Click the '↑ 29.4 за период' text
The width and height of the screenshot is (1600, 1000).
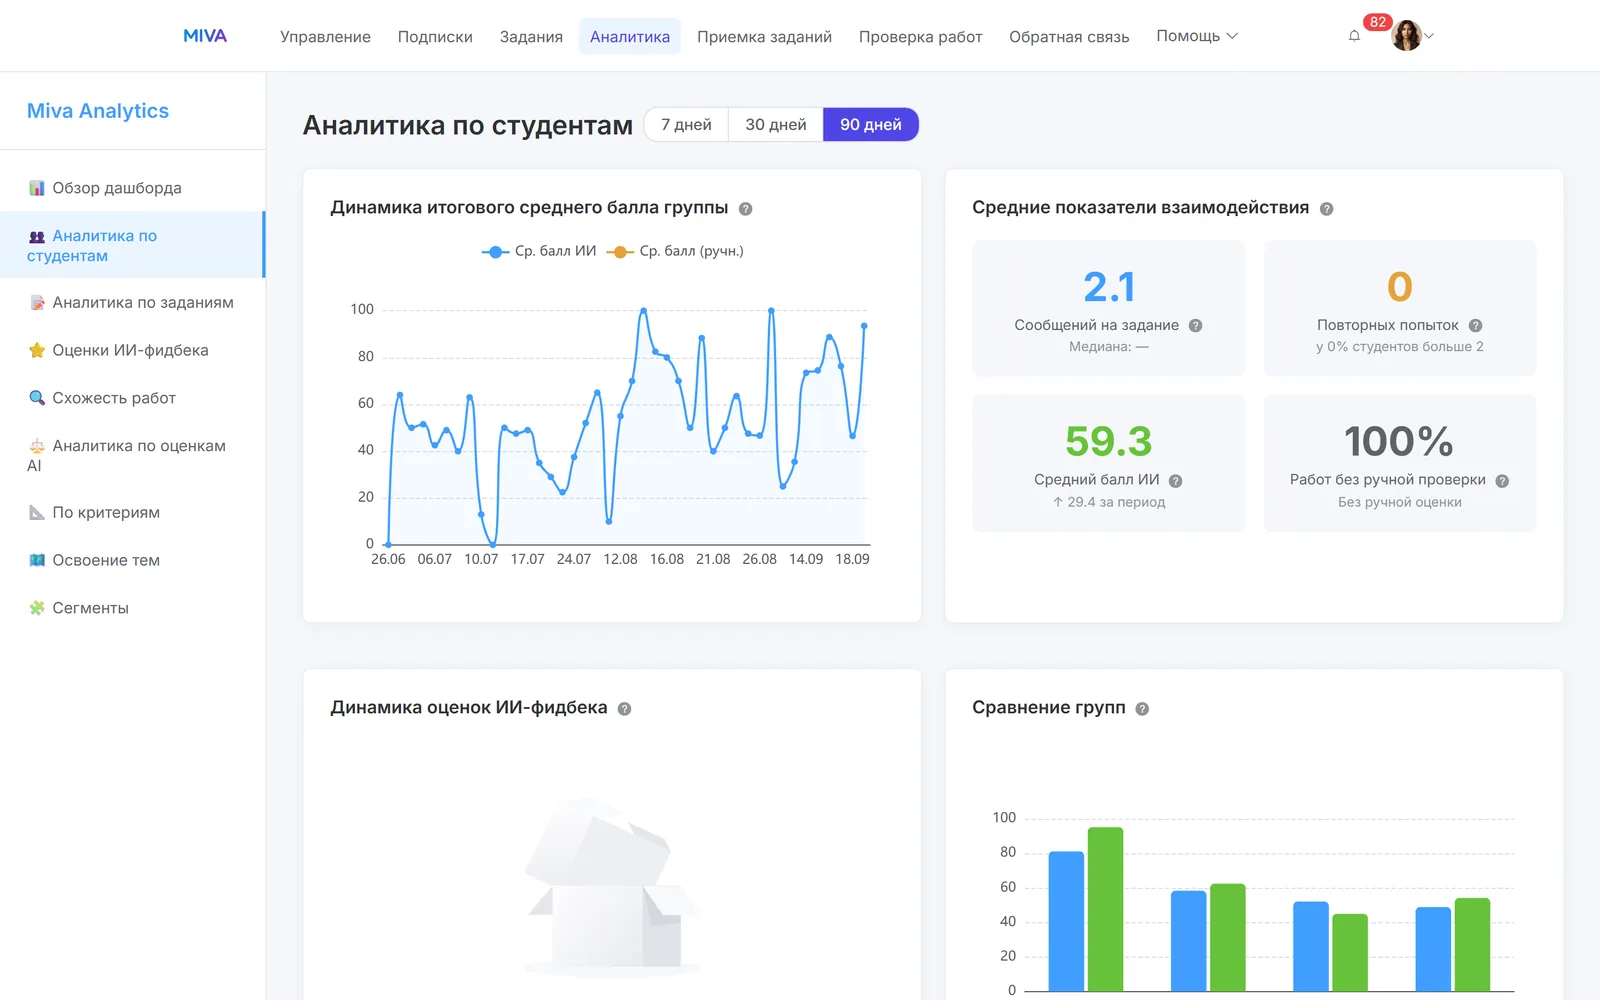[x=1109, y=502]
